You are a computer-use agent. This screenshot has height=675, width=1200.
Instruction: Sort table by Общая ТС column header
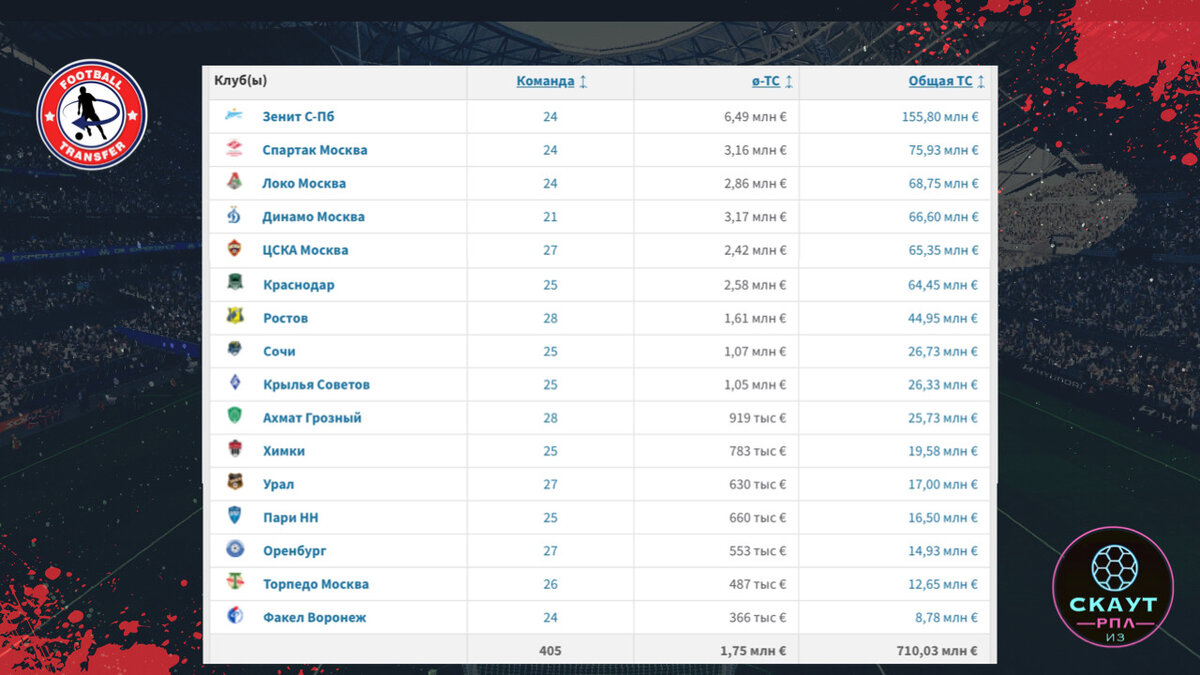pyautogui.click(x=940, y=81)
